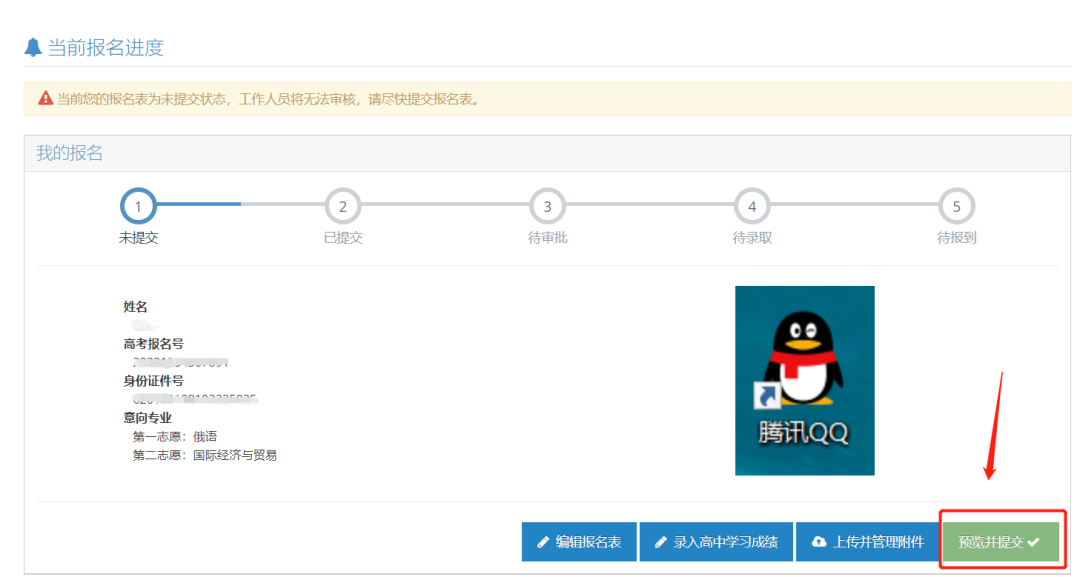Screen dimensions: 1080x577
Task: Select step 2 circle 已提交
Action: coord(343,207)
